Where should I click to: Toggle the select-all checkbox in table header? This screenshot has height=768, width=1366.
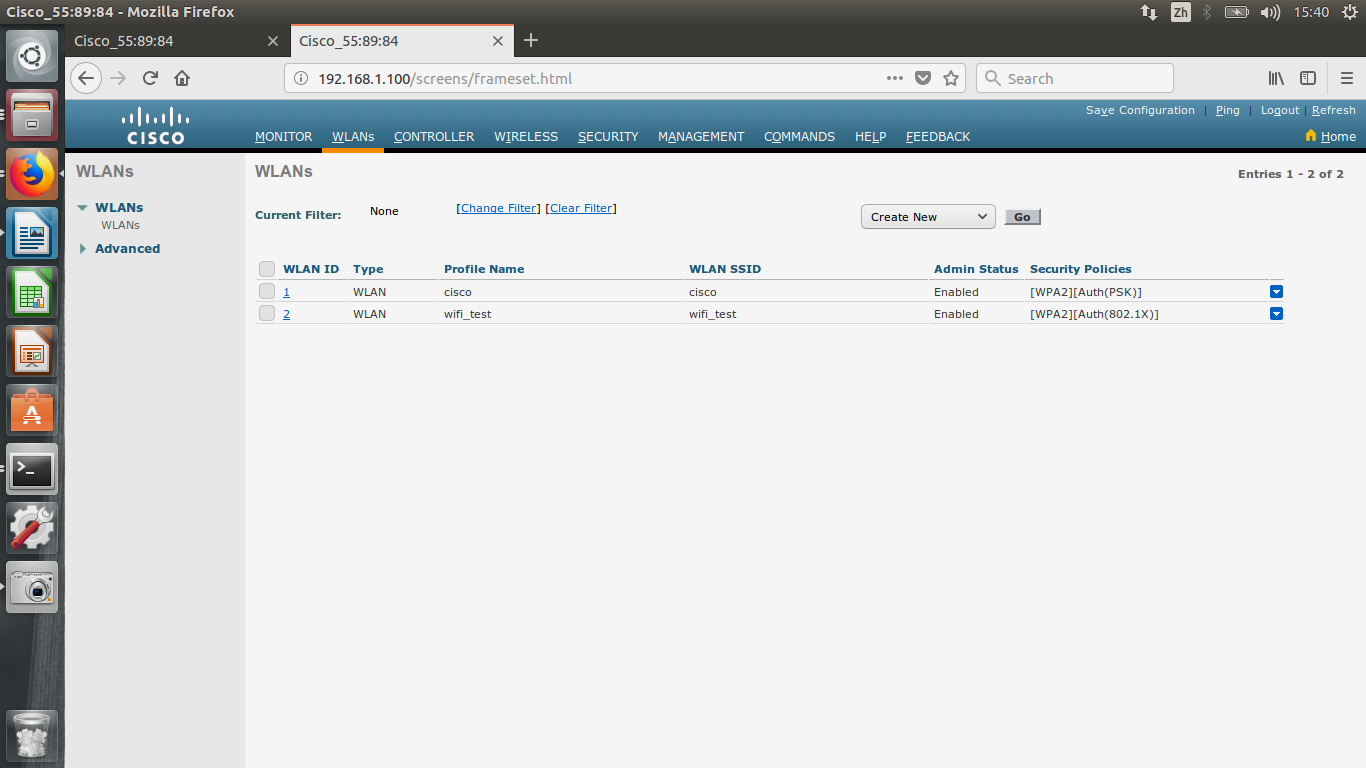point(267,269)
